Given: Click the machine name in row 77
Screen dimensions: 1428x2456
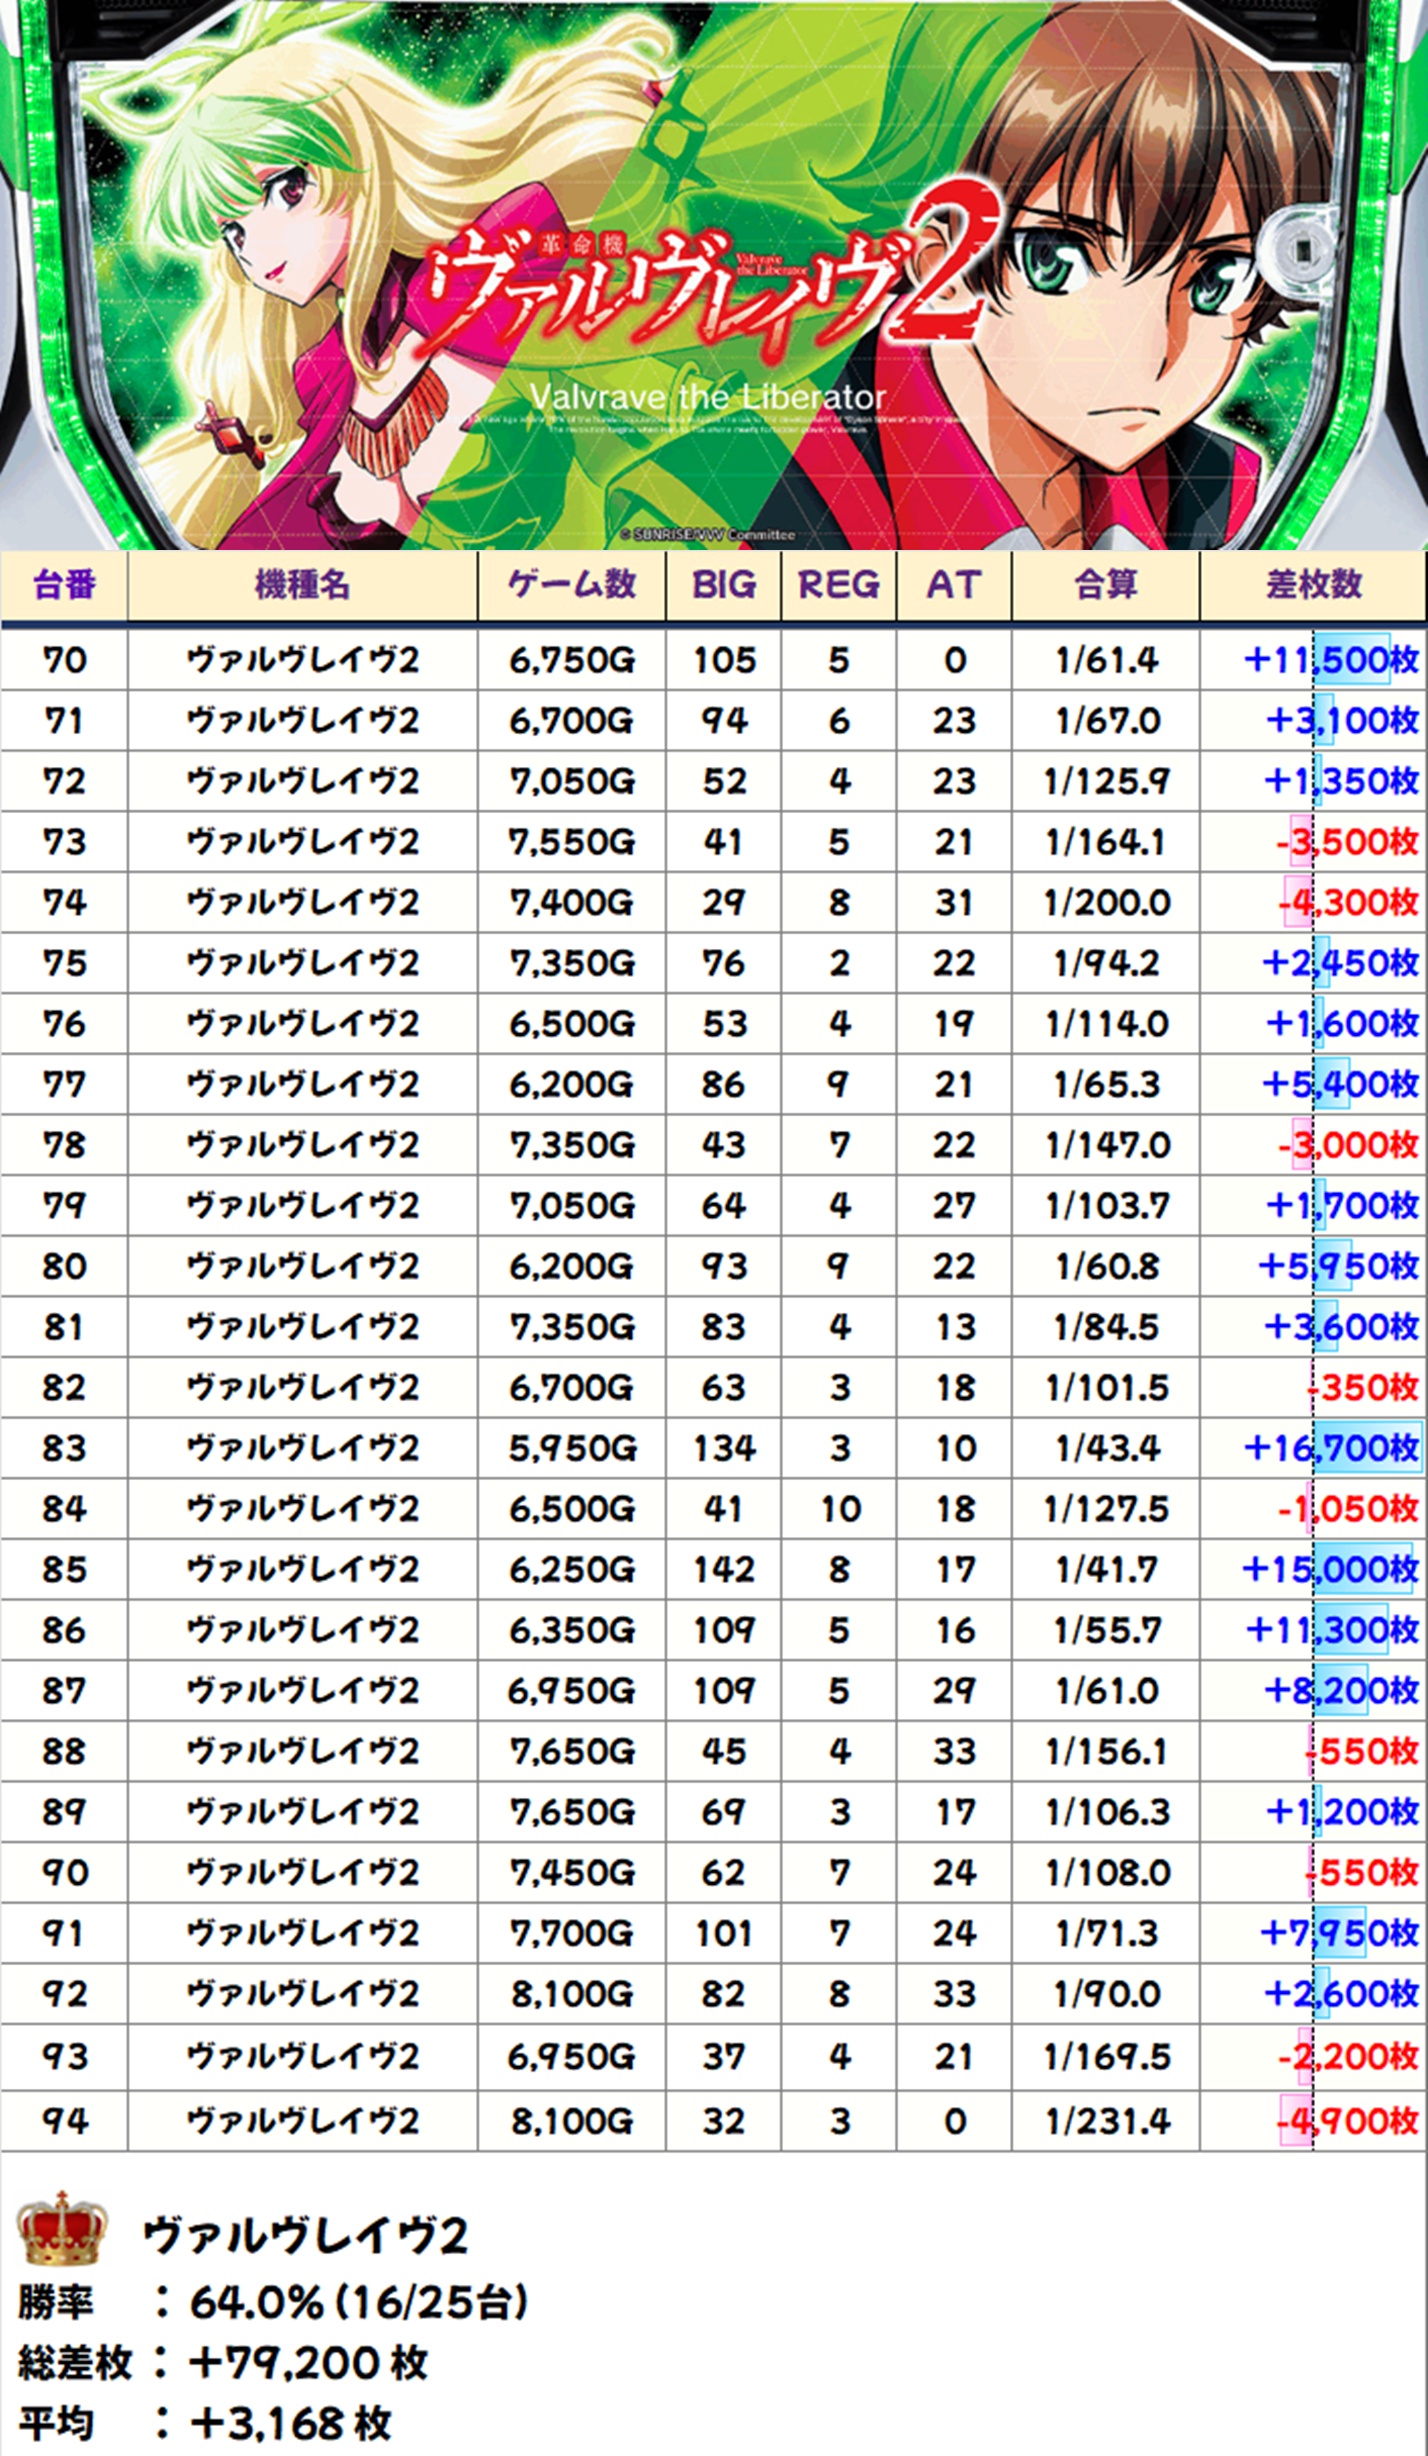Looking at the screenshot, I should tap(302, 1084).
